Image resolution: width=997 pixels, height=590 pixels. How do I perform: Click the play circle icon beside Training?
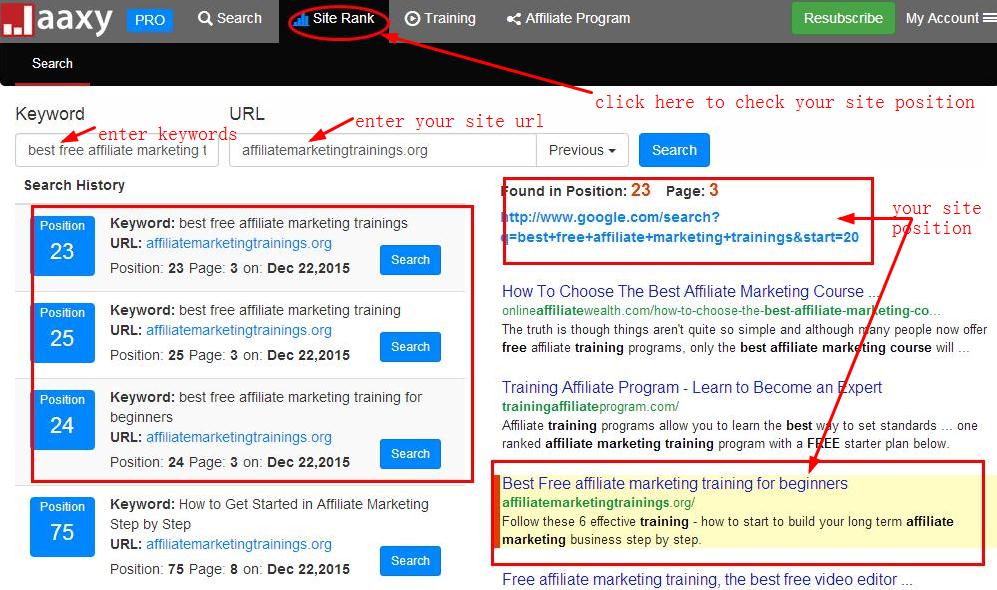pyautogui.click(x=412, y=19)
